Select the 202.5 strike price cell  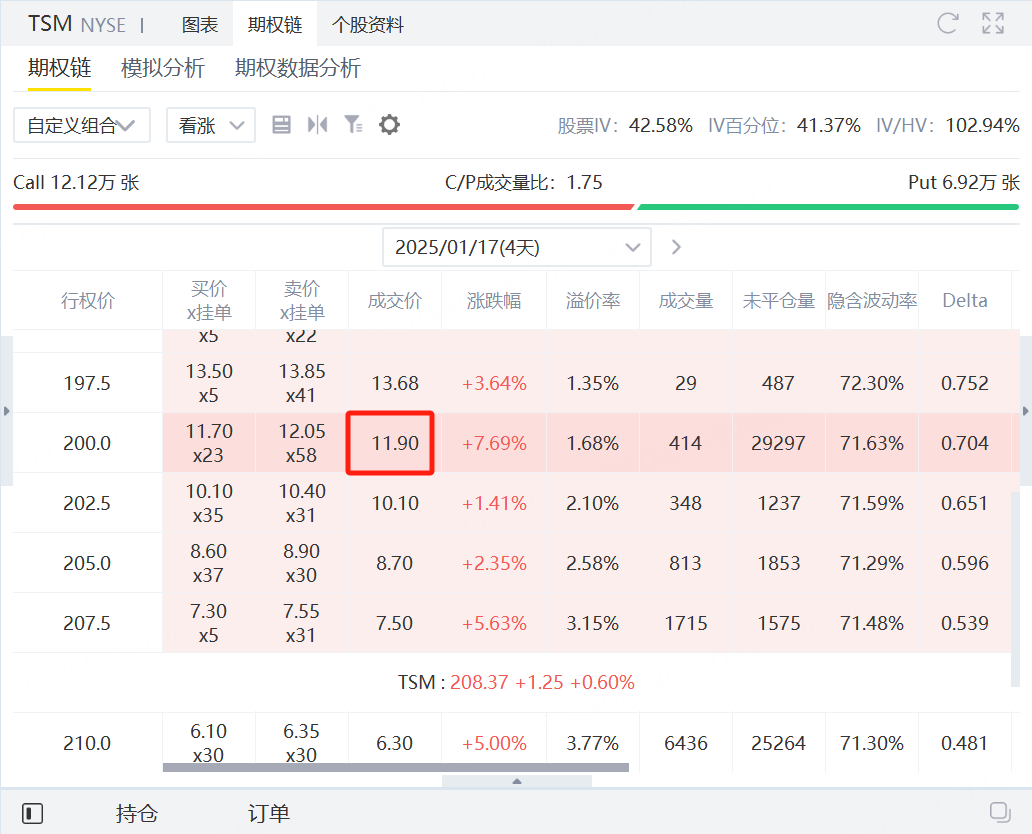click(87, 503)
